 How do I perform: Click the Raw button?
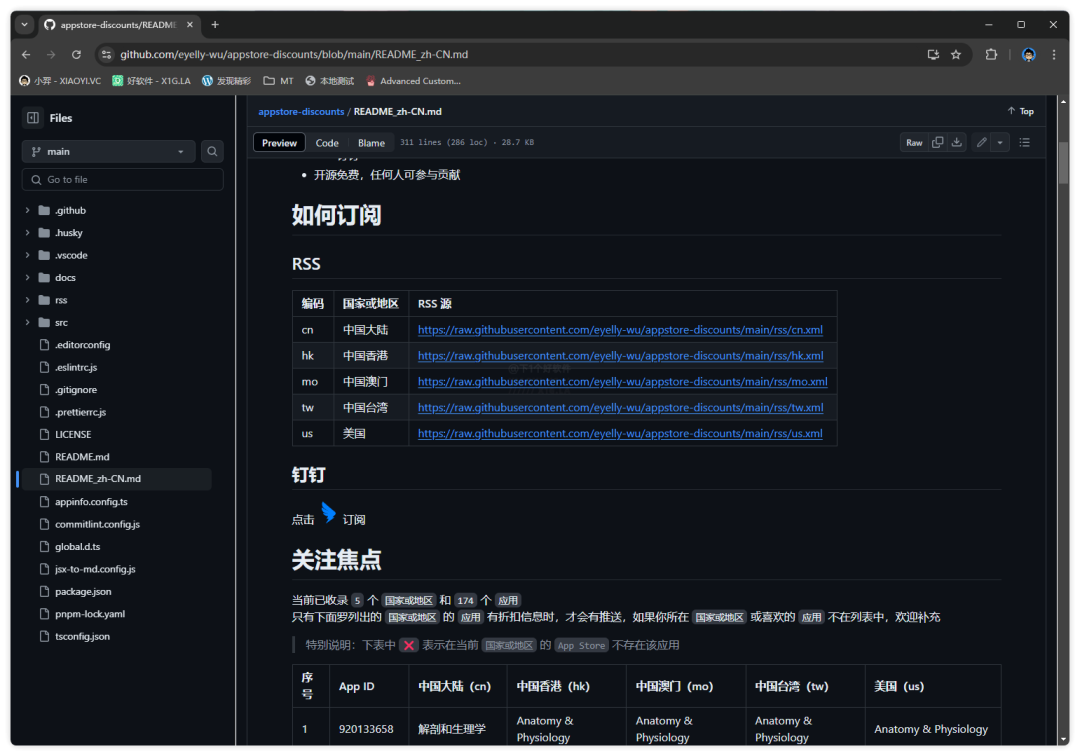(914, 143)
